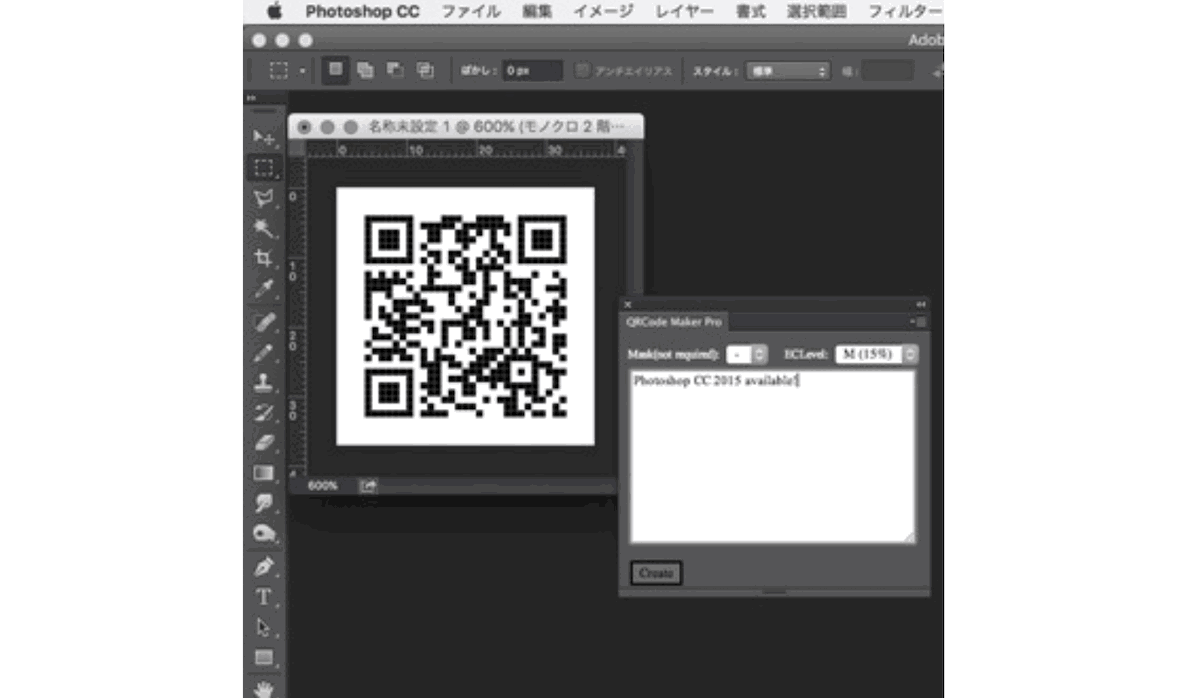Close the 名称未設定 1 document window

304,127
